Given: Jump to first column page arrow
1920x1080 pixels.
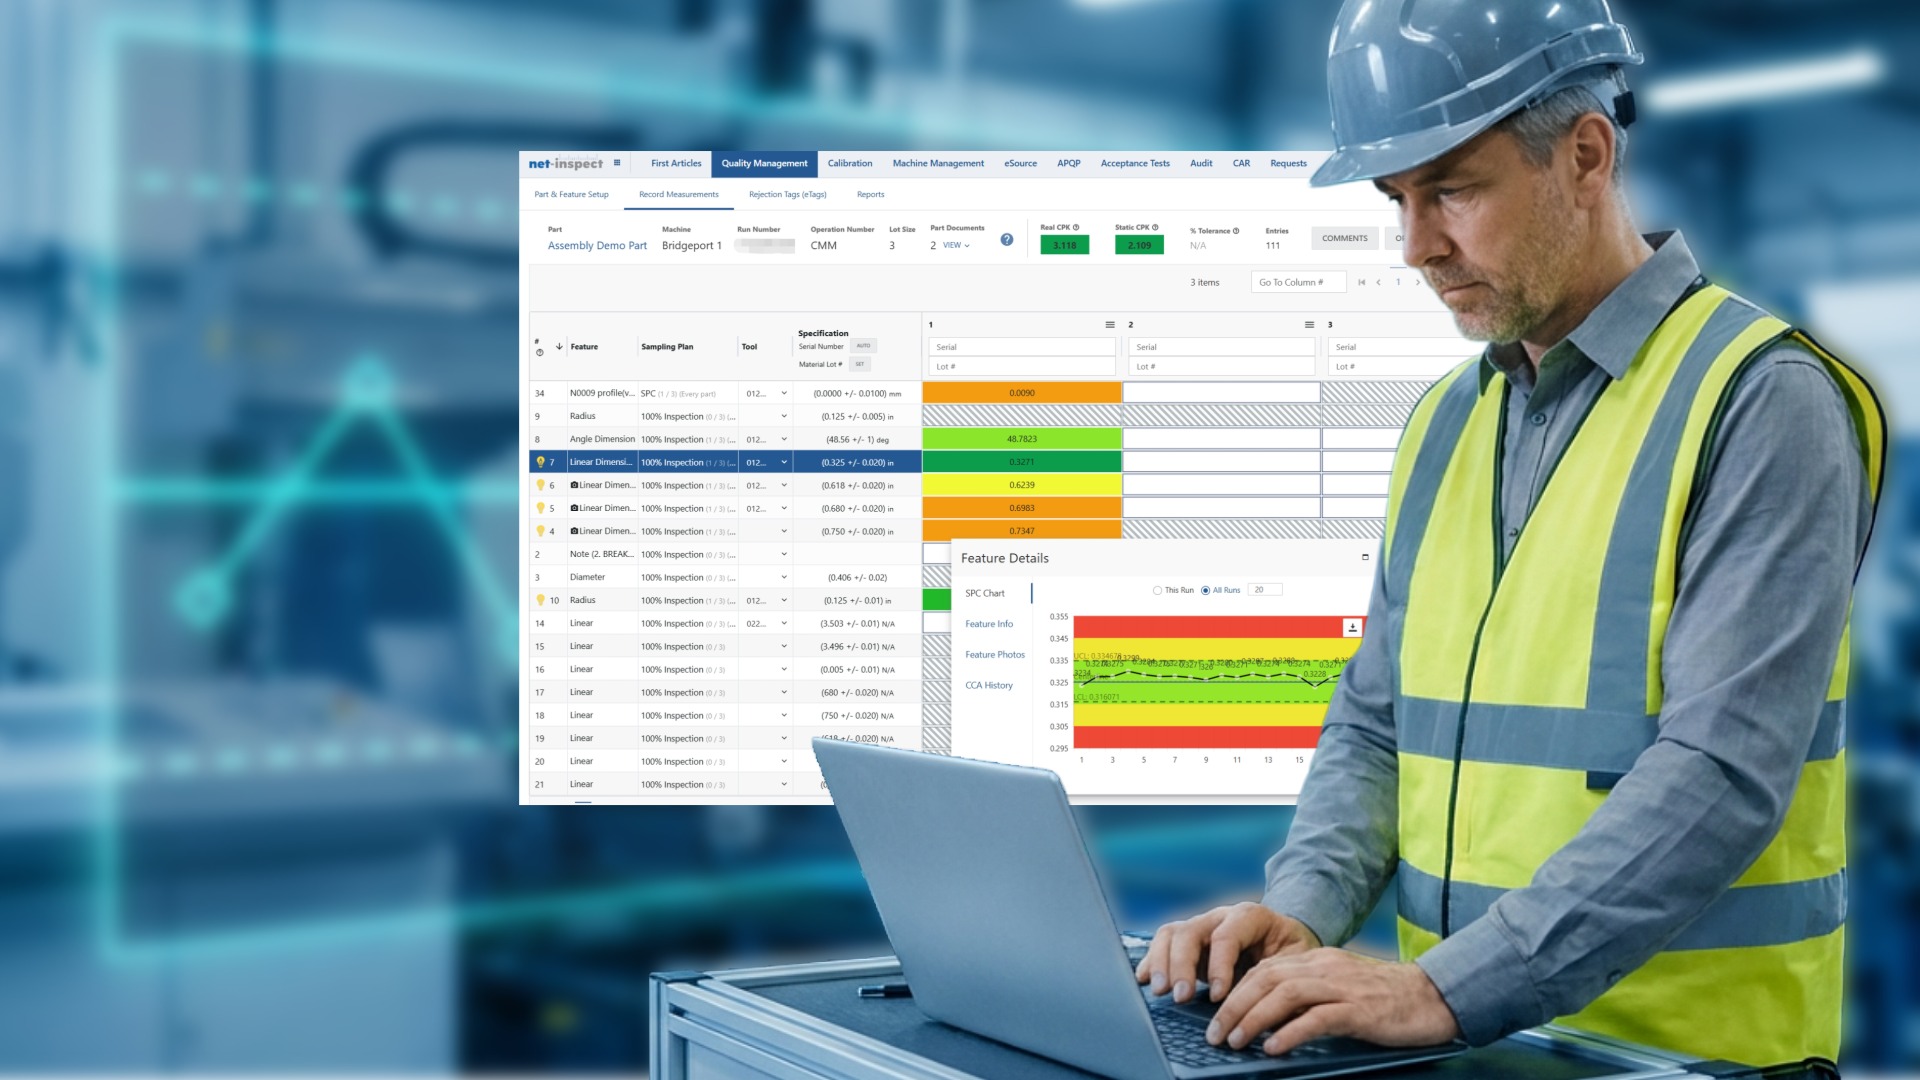Looking at the screenshot, I should (x=1361, y=283).
